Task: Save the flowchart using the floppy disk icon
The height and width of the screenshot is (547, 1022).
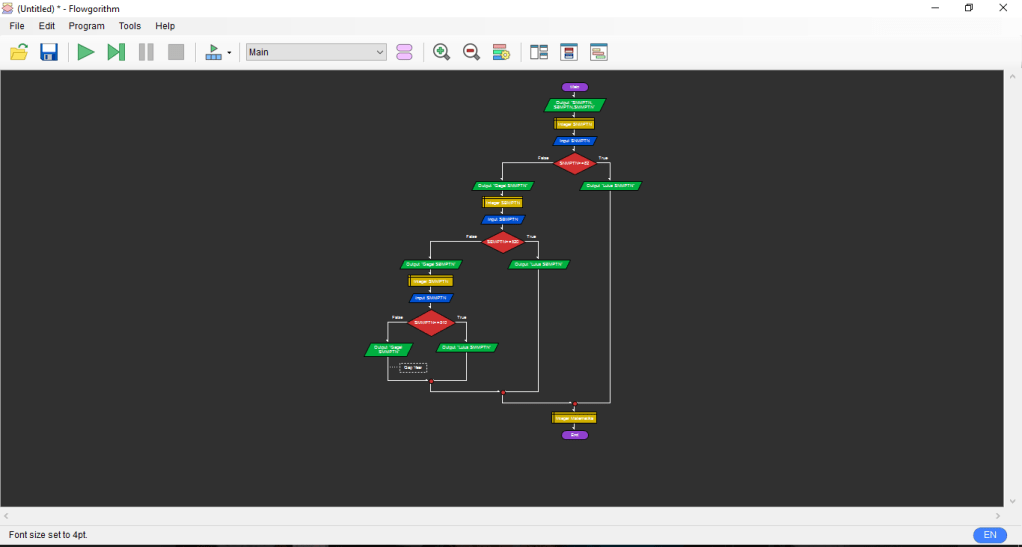Action: tap(49, 52)
